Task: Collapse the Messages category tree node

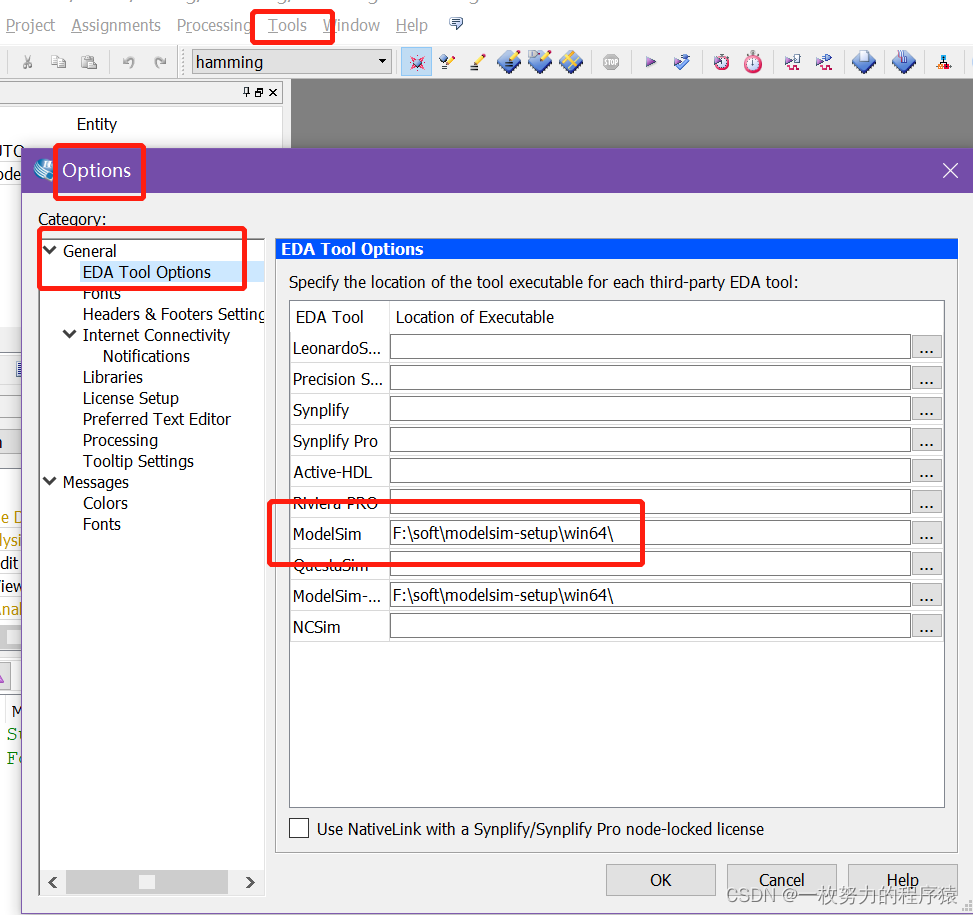Action: coord(50,481)
